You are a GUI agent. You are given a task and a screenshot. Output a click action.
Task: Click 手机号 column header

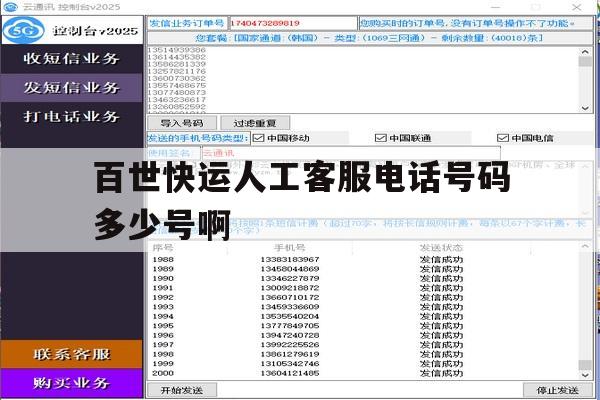(x=290, y=248)
